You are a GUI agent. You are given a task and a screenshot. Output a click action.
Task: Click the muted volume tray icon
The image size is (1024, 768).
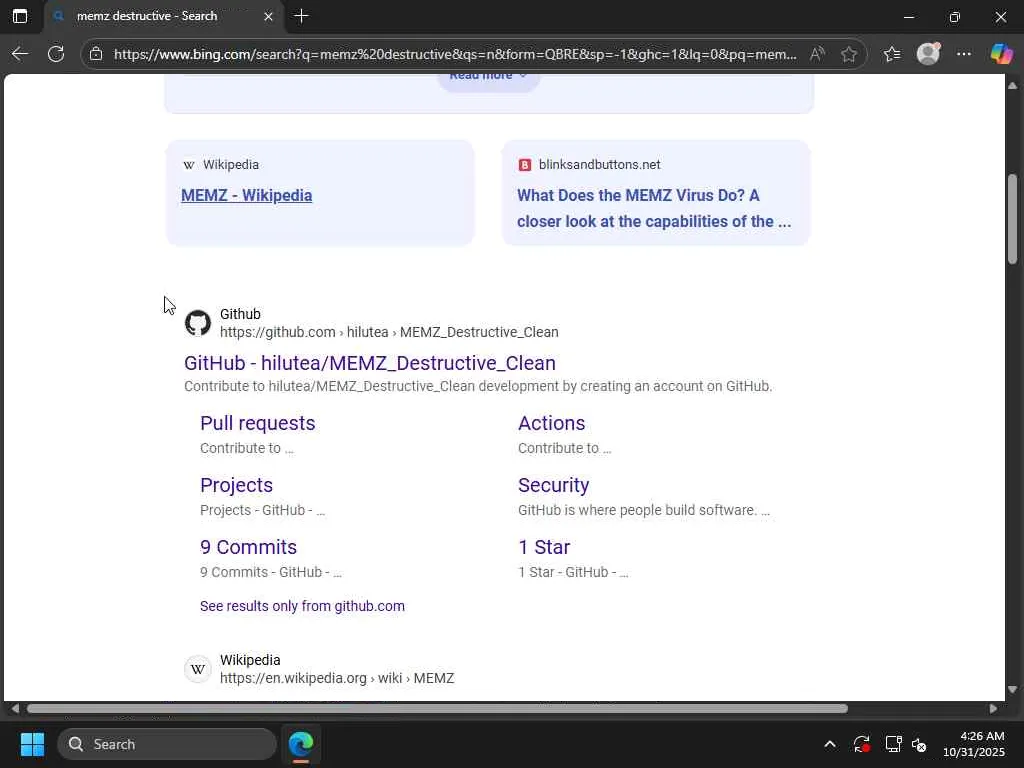click(x=920, y=744)
